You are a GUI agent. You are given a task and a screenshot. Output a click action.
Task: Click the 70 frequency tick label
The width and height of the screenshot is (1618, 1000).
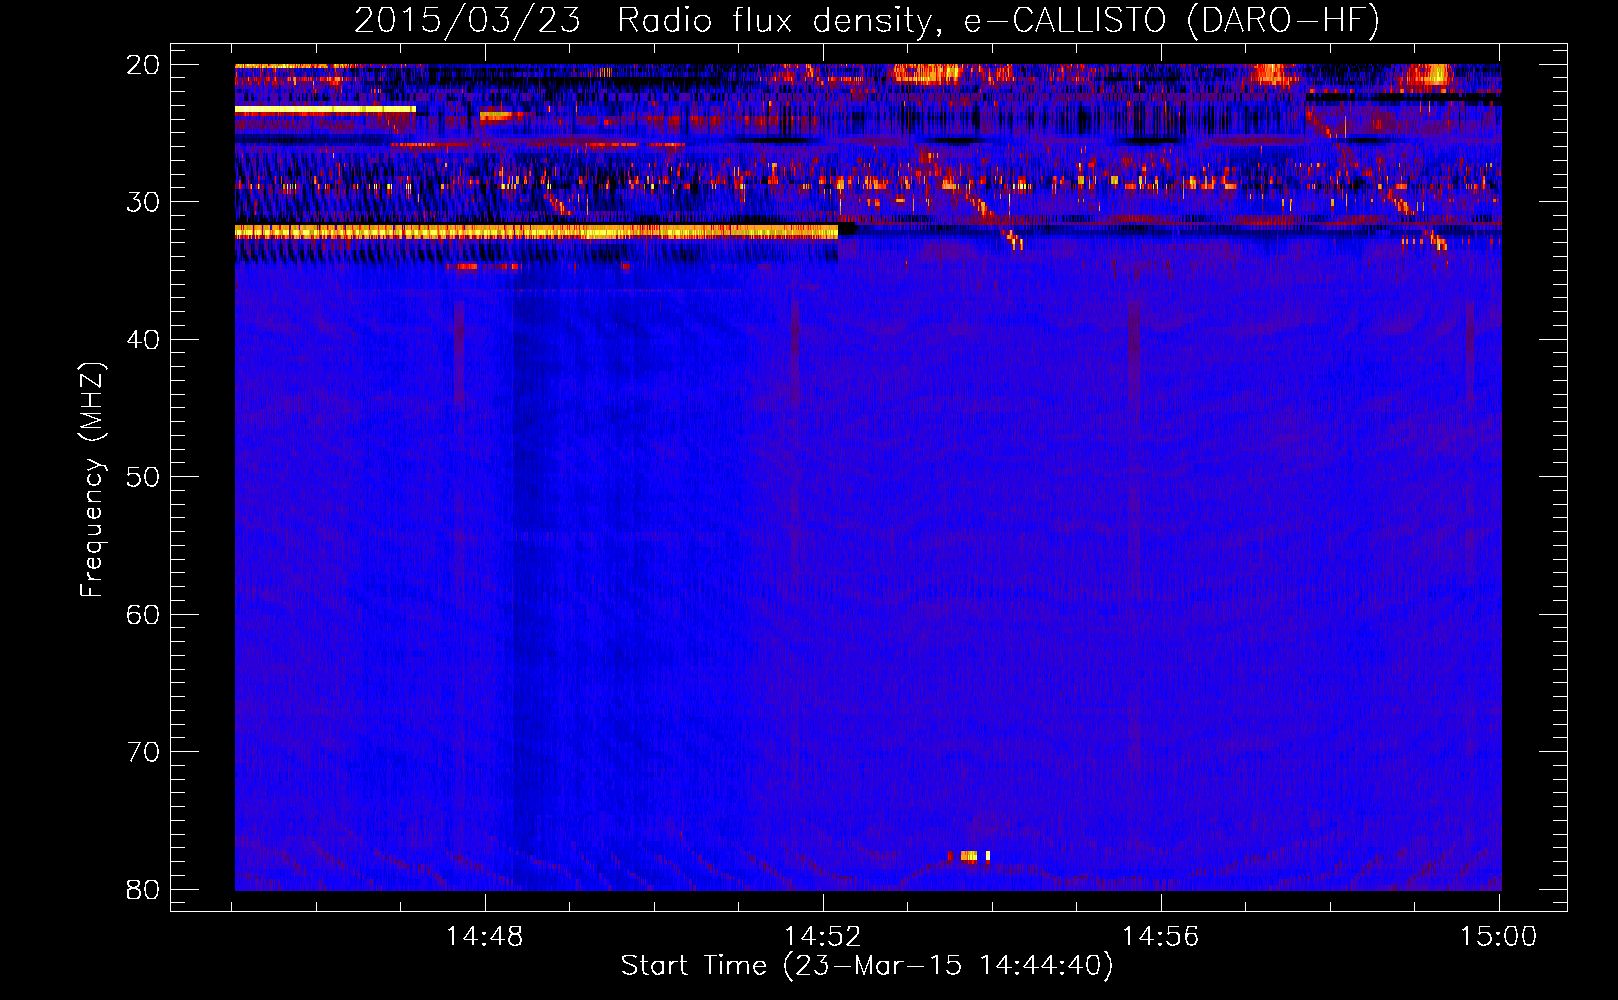pyautogui.click(x=143, y=752)
